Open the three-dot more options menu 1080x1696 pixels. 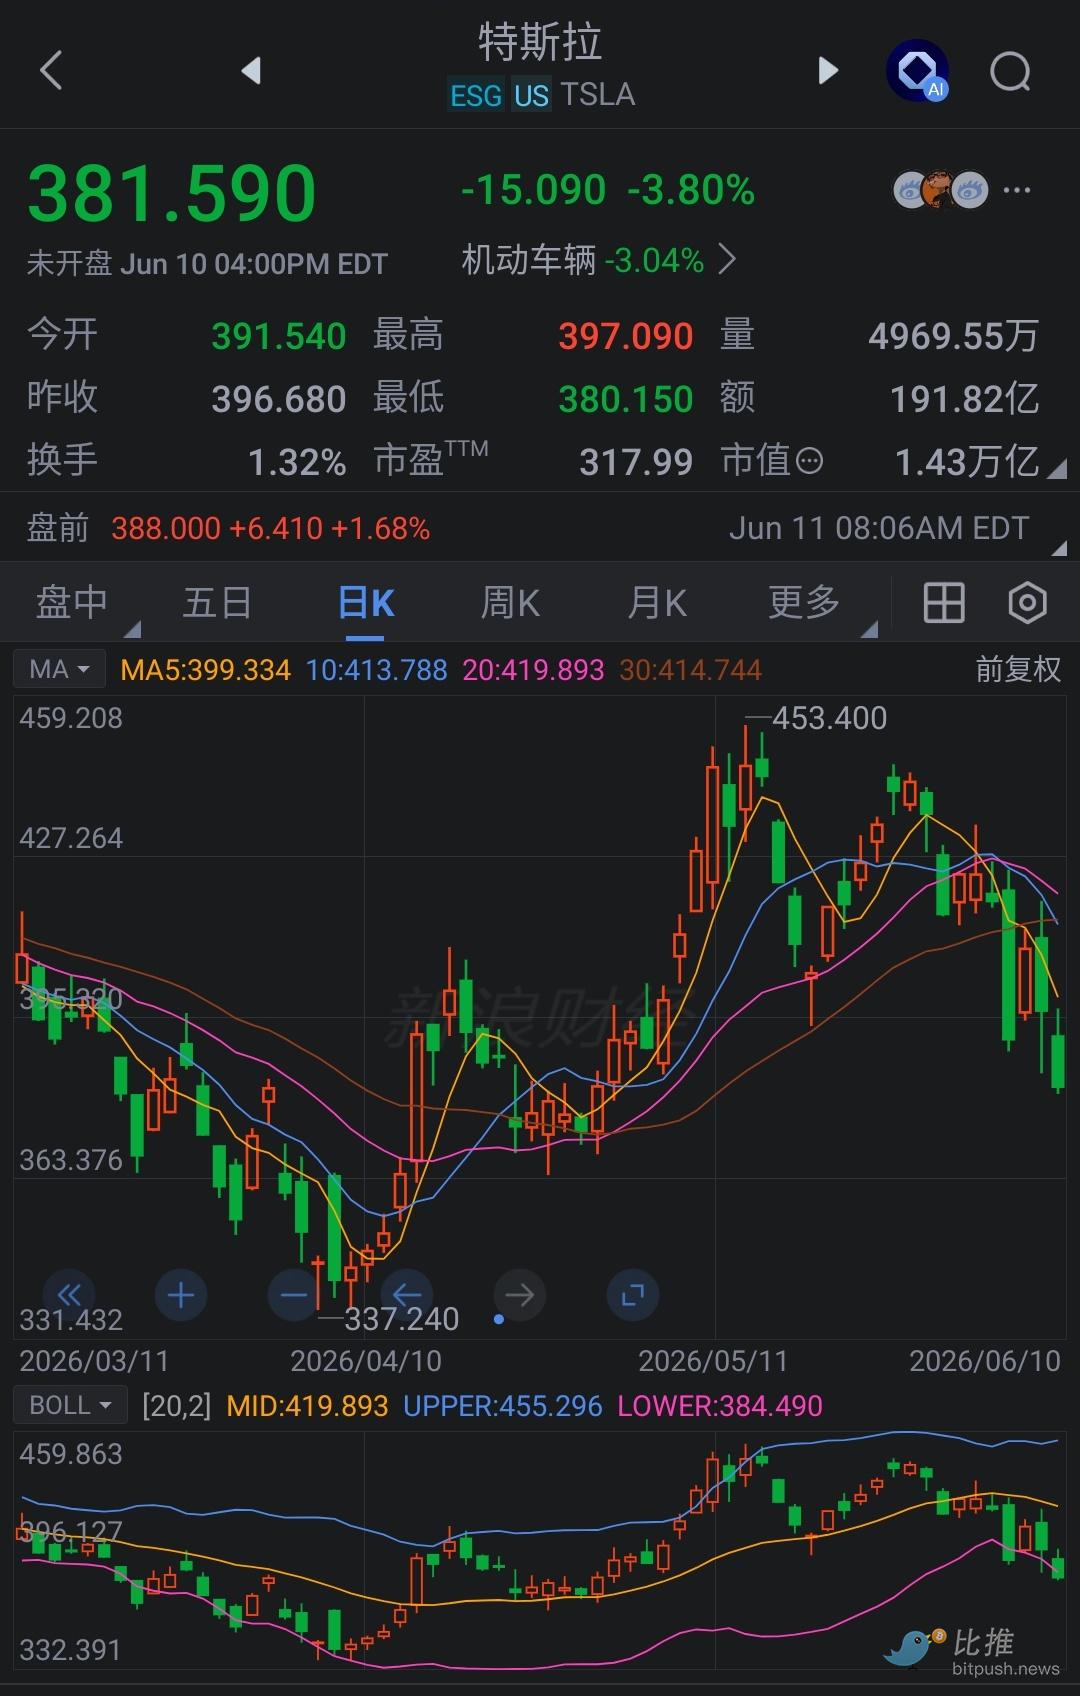coord(1017,190)
